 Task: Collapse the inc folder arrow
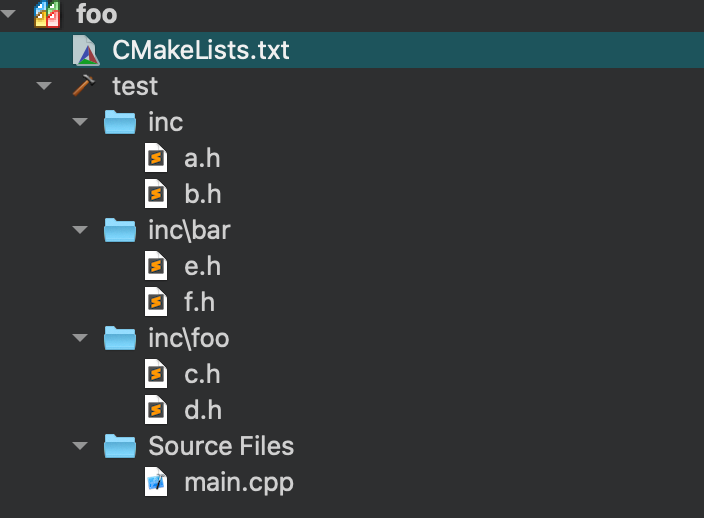click(80, 122)
